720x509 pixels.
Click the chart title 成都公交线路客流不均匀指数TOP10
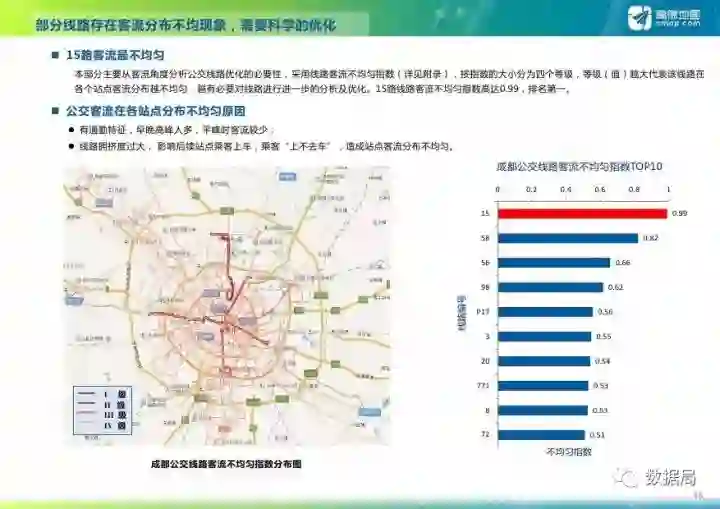[x=579, y=166]
